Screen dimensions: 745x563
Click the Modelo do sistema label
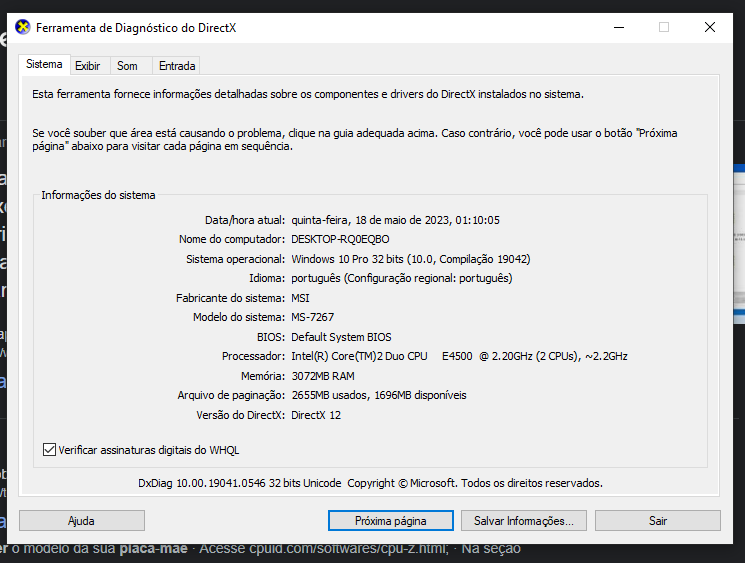[x=239, y=317]
